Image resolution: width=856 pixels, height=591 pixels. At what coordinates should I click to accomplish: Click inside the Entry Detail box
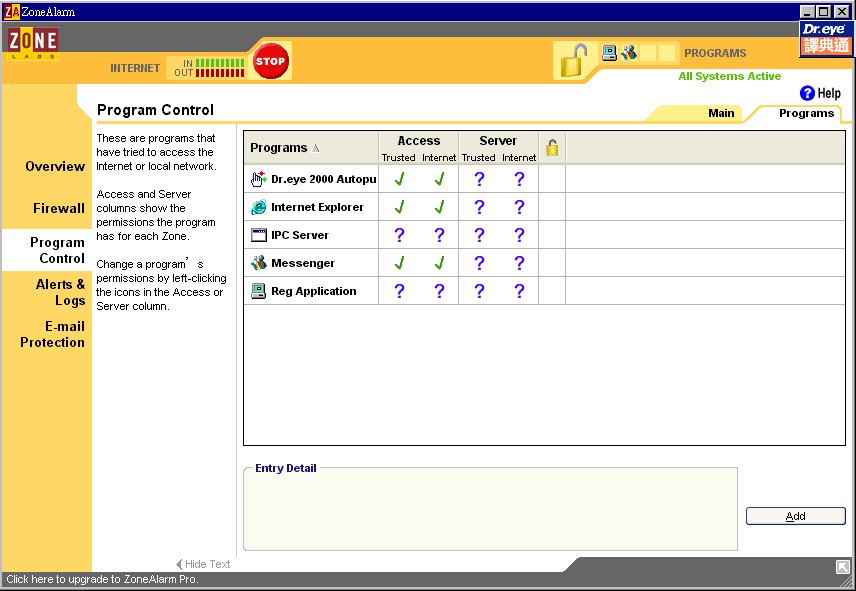(x=490, y=510)
